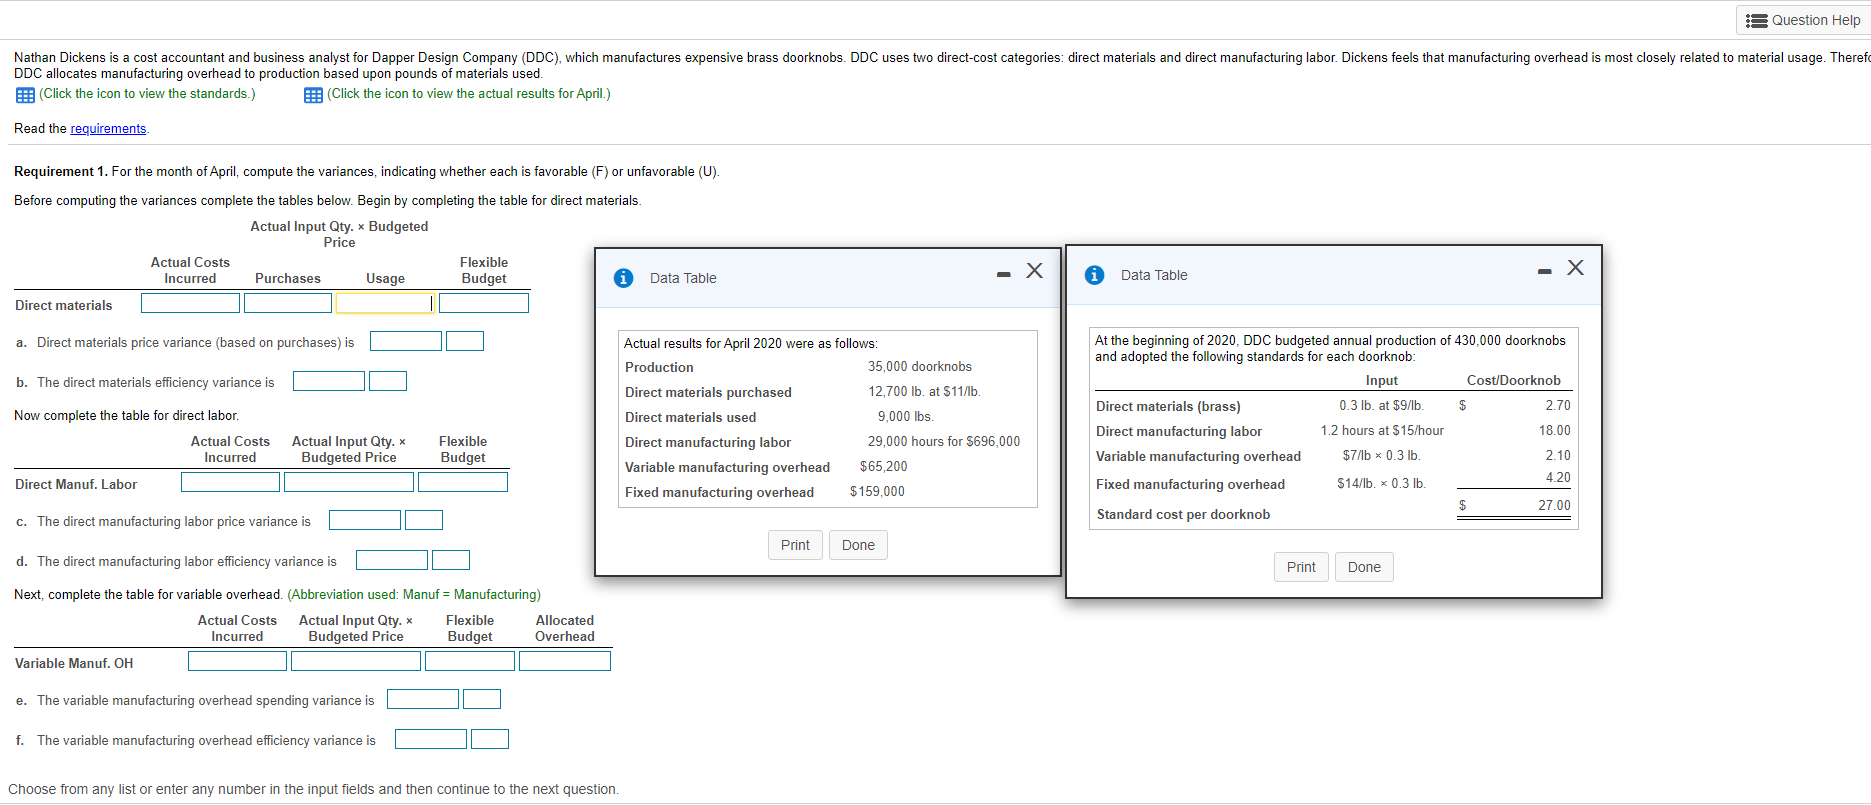Open F/U dropdown for labor price variance
The height and width of the screenshot is (805, 1871).
(x=424, y=520)
